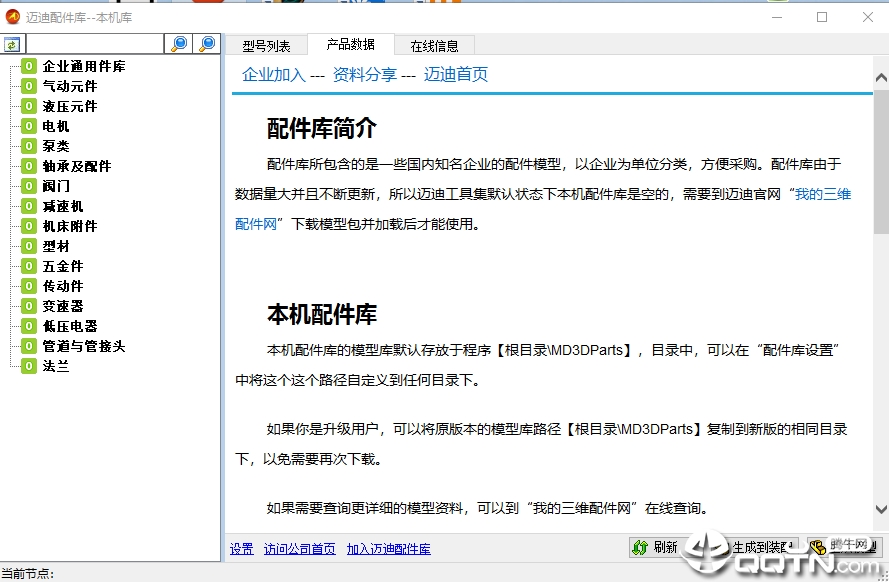889x582 pixels.
Task: Open 设置 link at bottom
Action: 242,549
